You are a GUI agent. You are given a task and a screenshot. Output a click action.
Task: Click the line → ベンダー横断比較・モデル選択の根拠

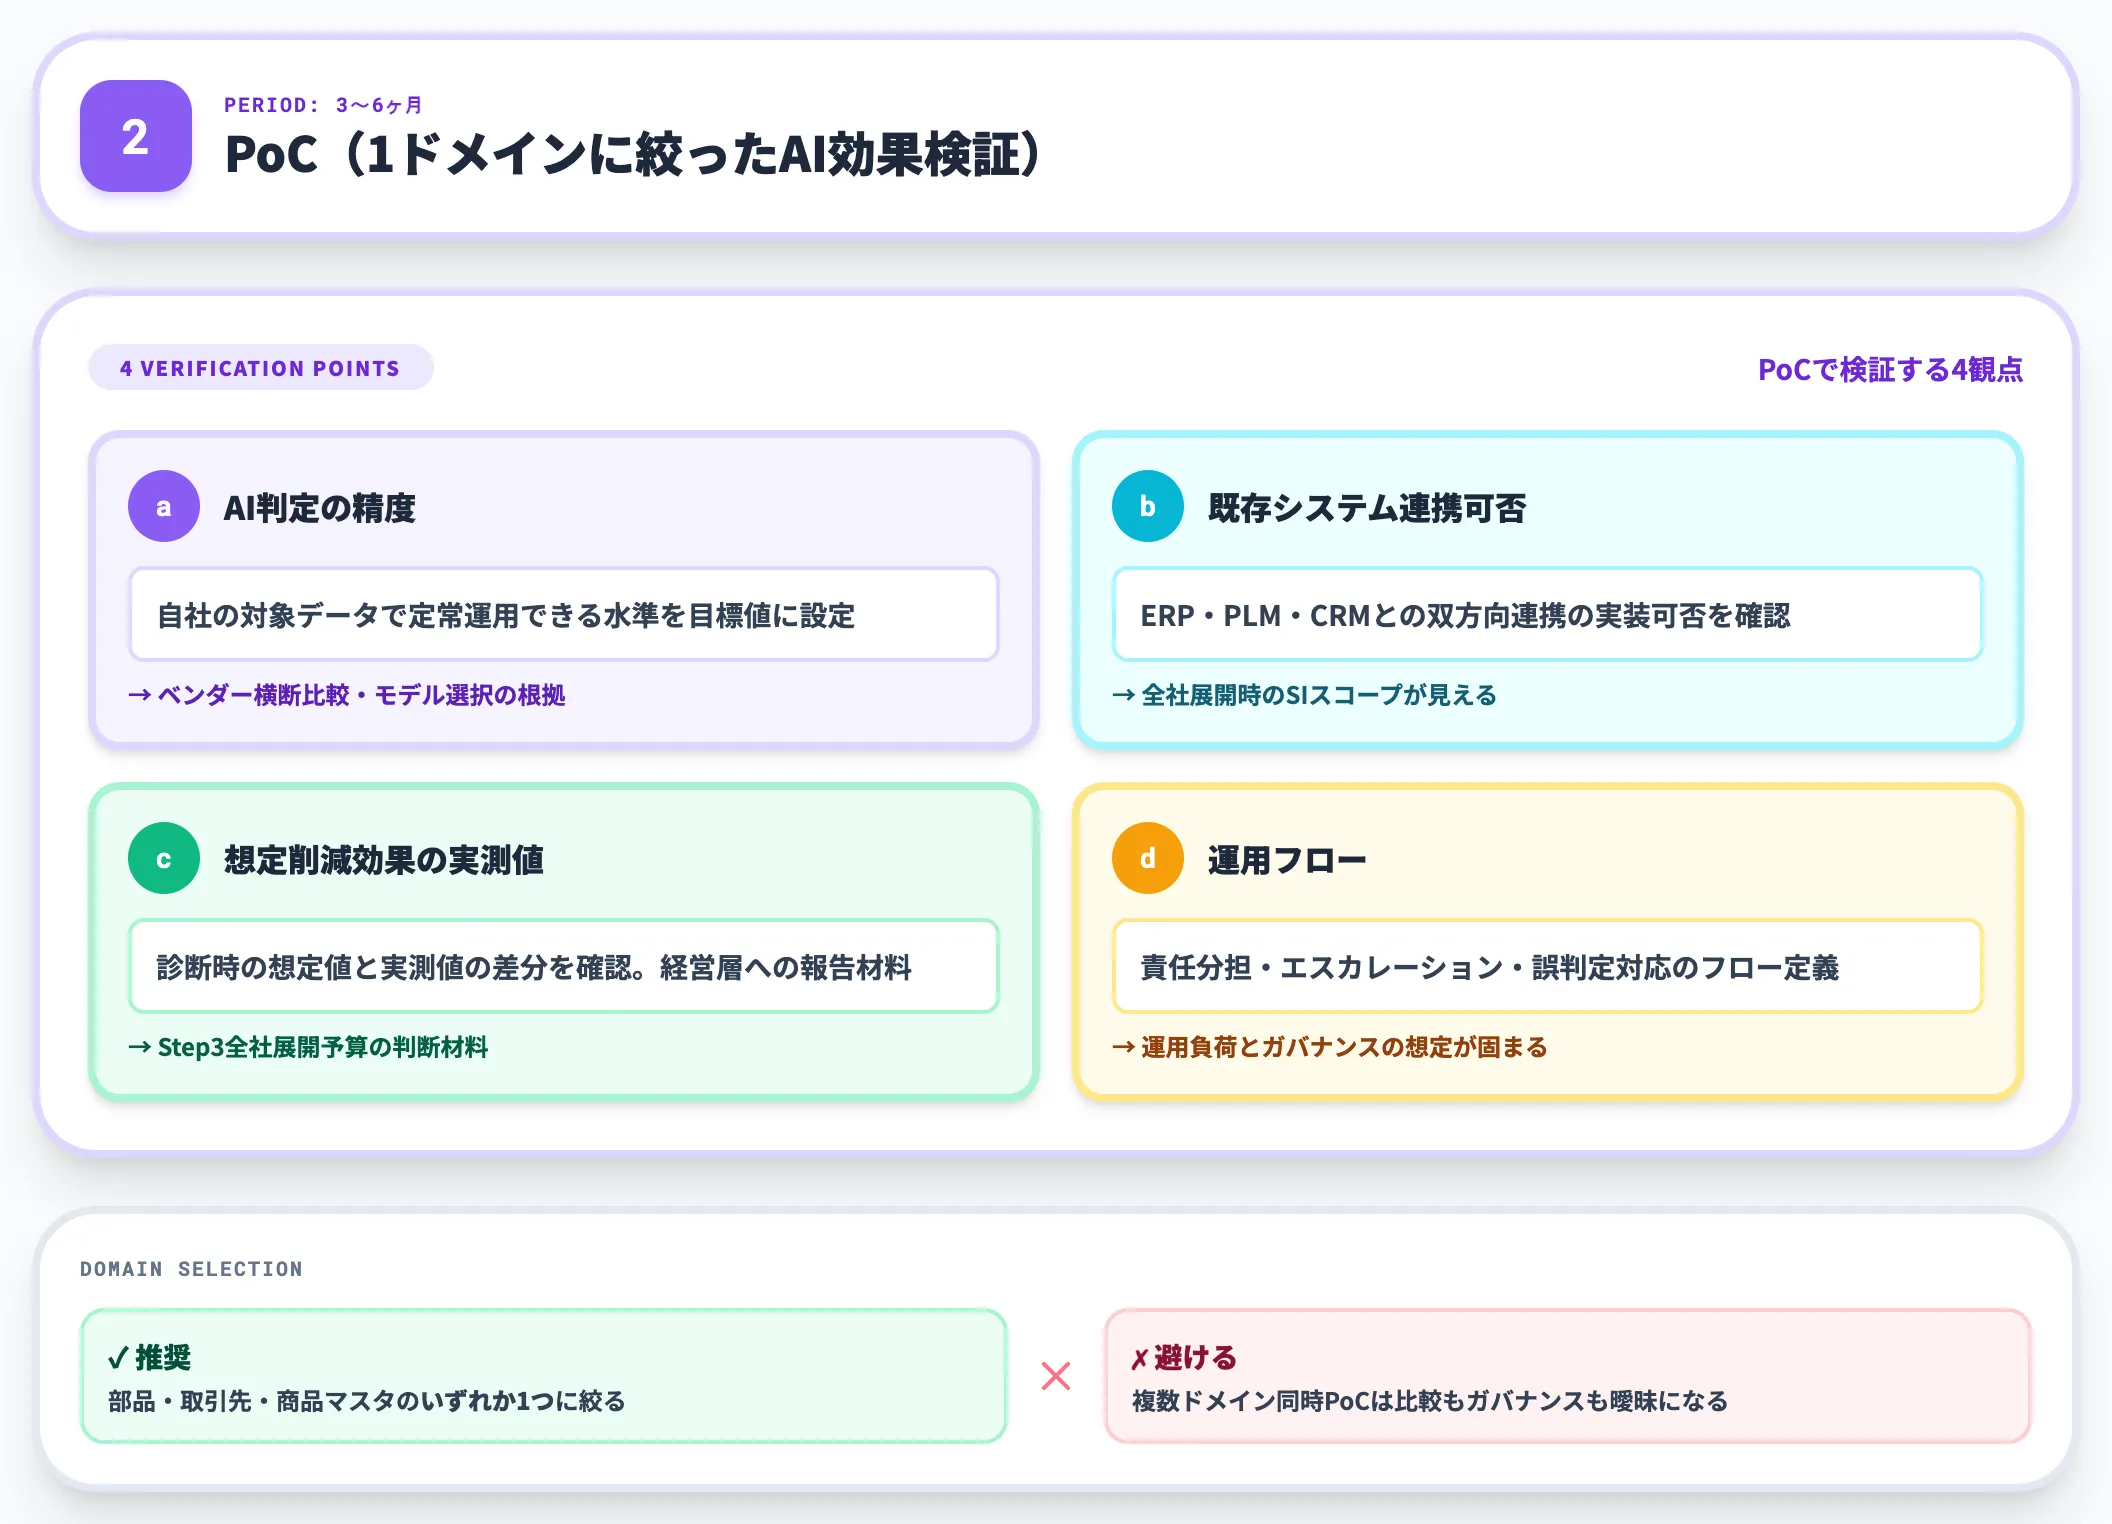click(x=347, y=695)
